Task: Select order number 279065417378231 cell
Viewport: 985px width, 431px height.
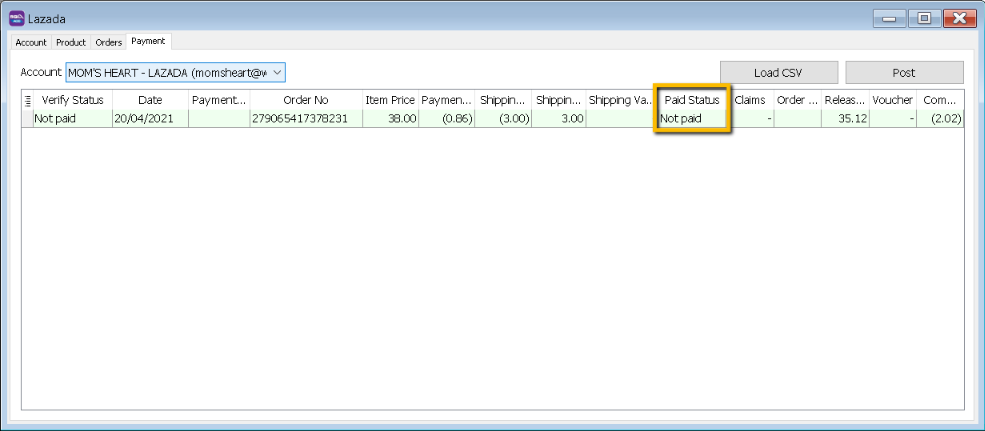Action: click(x=305, y=118)
